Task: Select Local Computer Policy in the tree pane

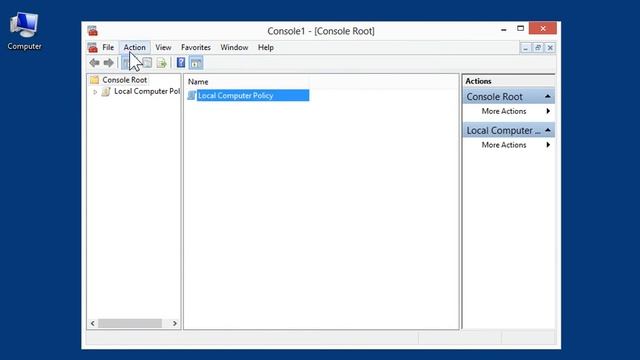Action: tap(147, 91)
